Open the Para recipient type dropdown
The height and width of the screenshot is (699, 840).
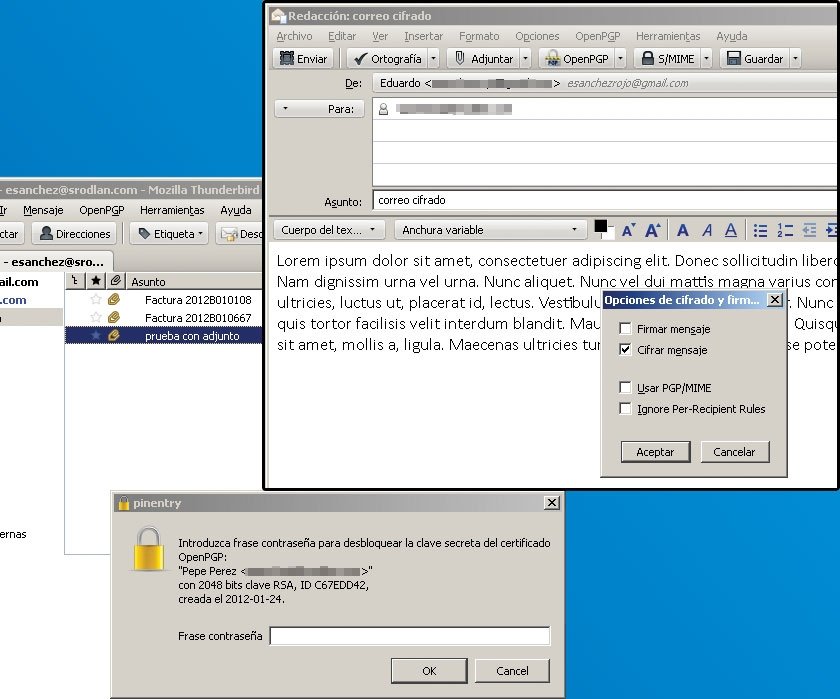pos(319,109)
